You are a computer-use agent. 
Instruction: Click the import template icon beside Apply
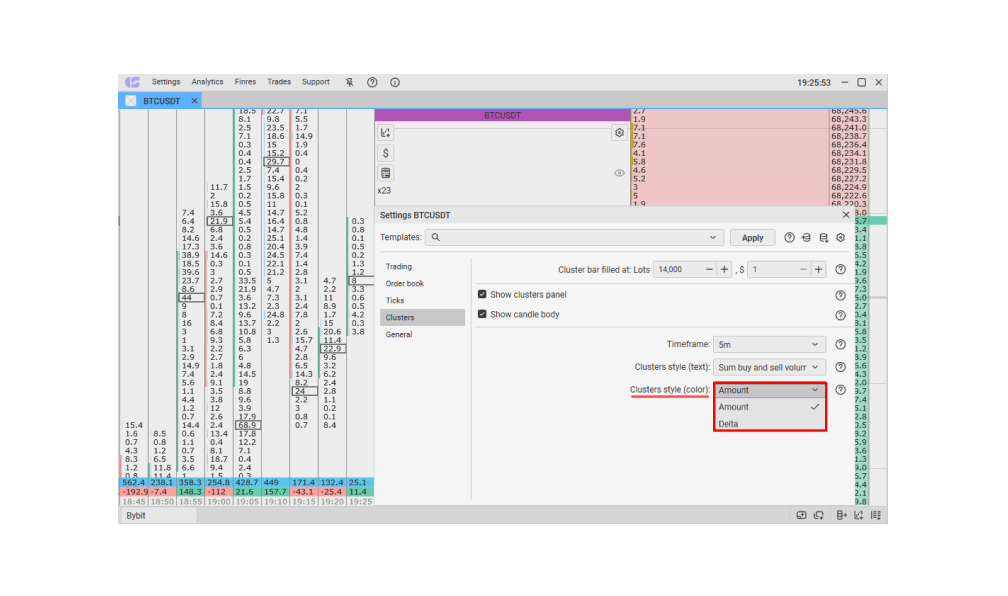tap(806, 237)
